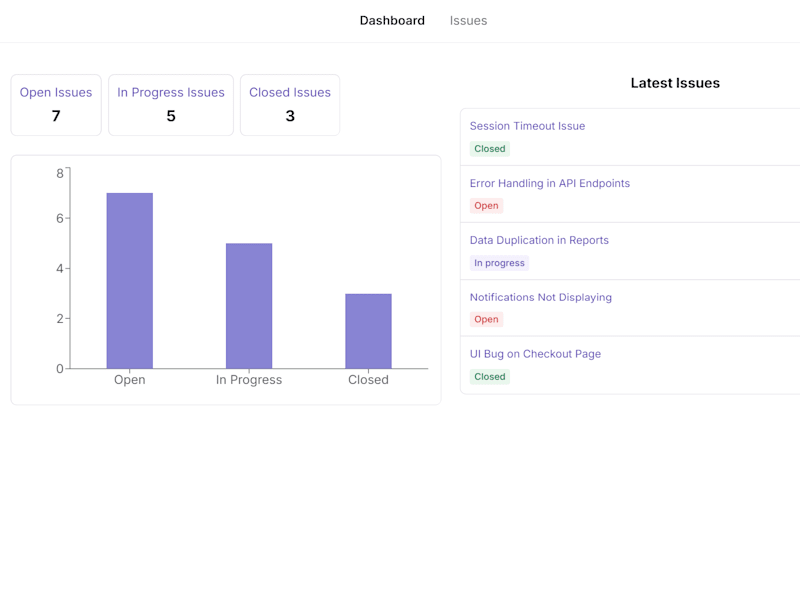Open the In Progress Issues card link
The width and height of the screenshot is (800, 600).
coord(171,92)
